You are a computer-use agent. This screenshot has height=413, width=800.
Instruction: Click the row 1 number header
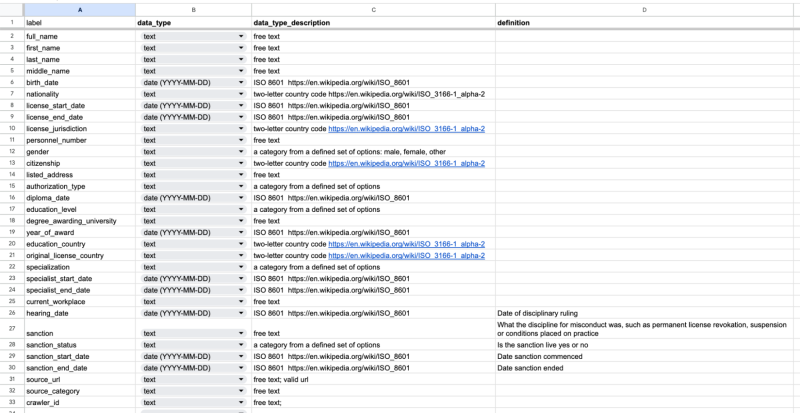pos(10,21)
